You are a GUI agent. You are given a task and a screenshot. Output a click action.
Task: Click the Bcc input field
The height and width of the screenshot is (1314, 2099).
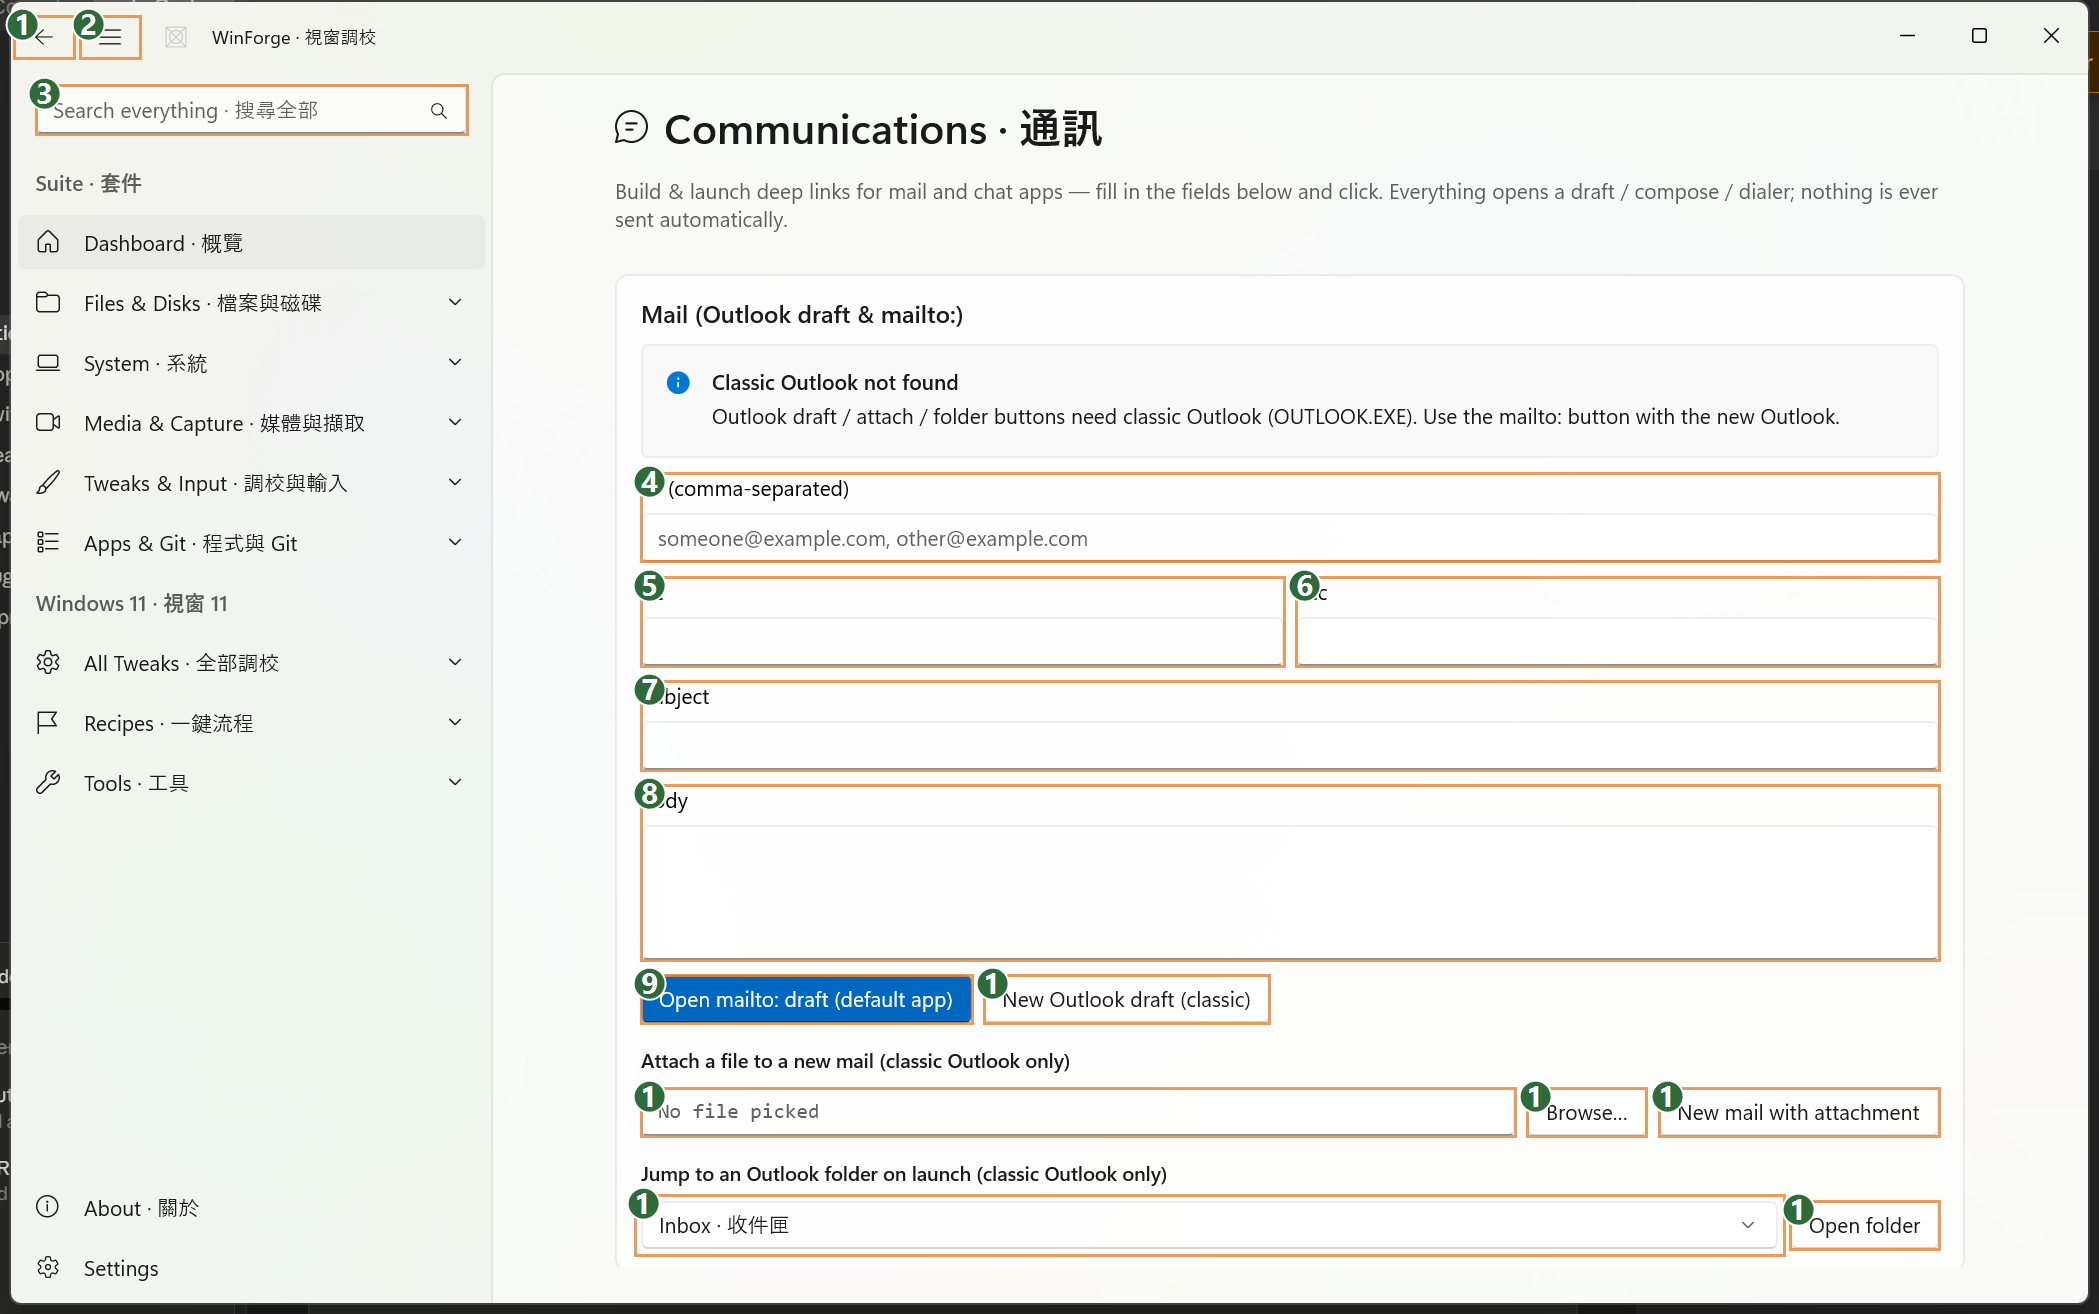(1617, 642)
